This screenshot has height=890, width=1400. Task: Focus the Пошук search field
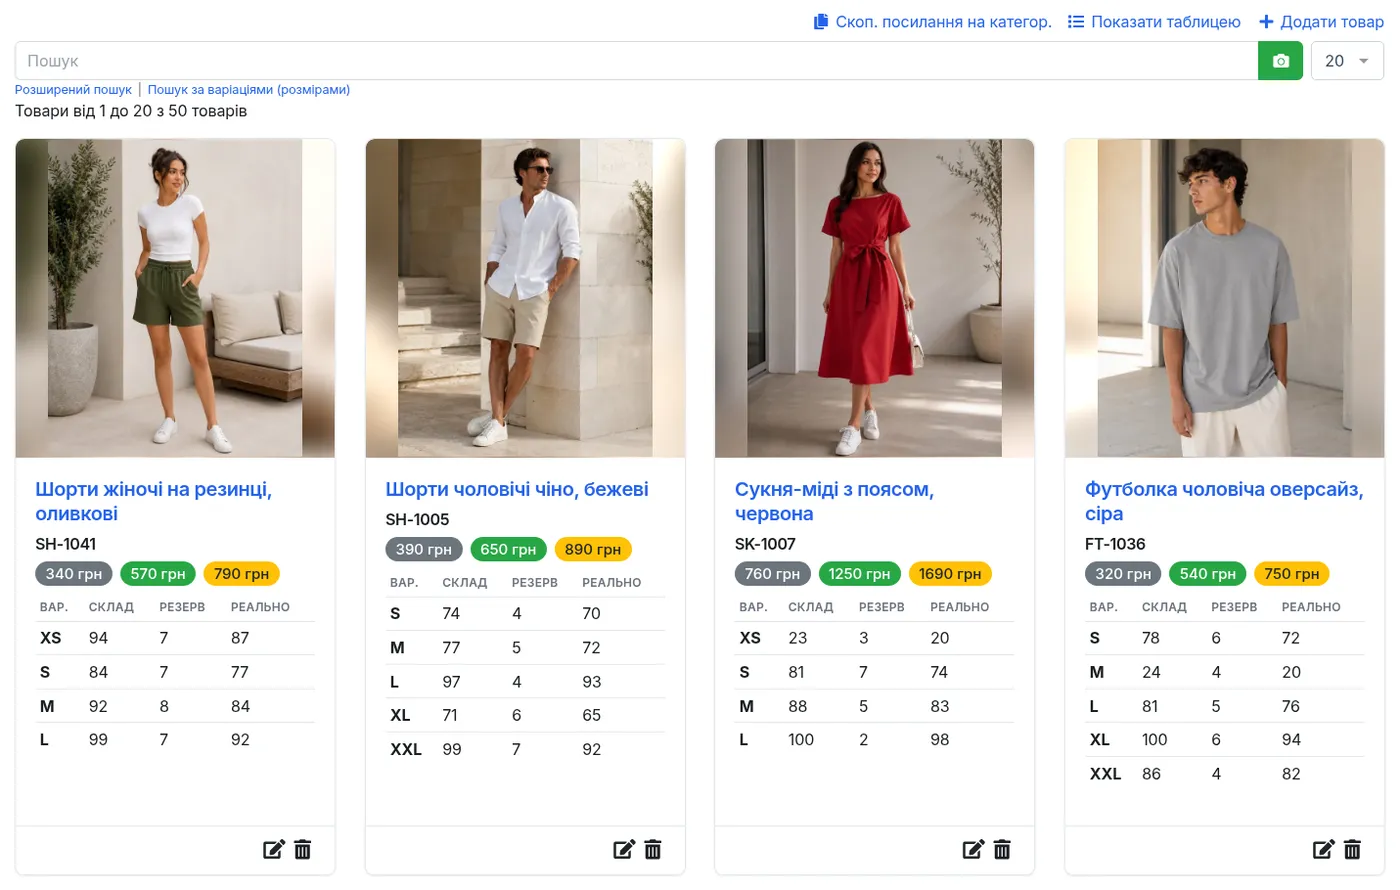pos(636,61)
